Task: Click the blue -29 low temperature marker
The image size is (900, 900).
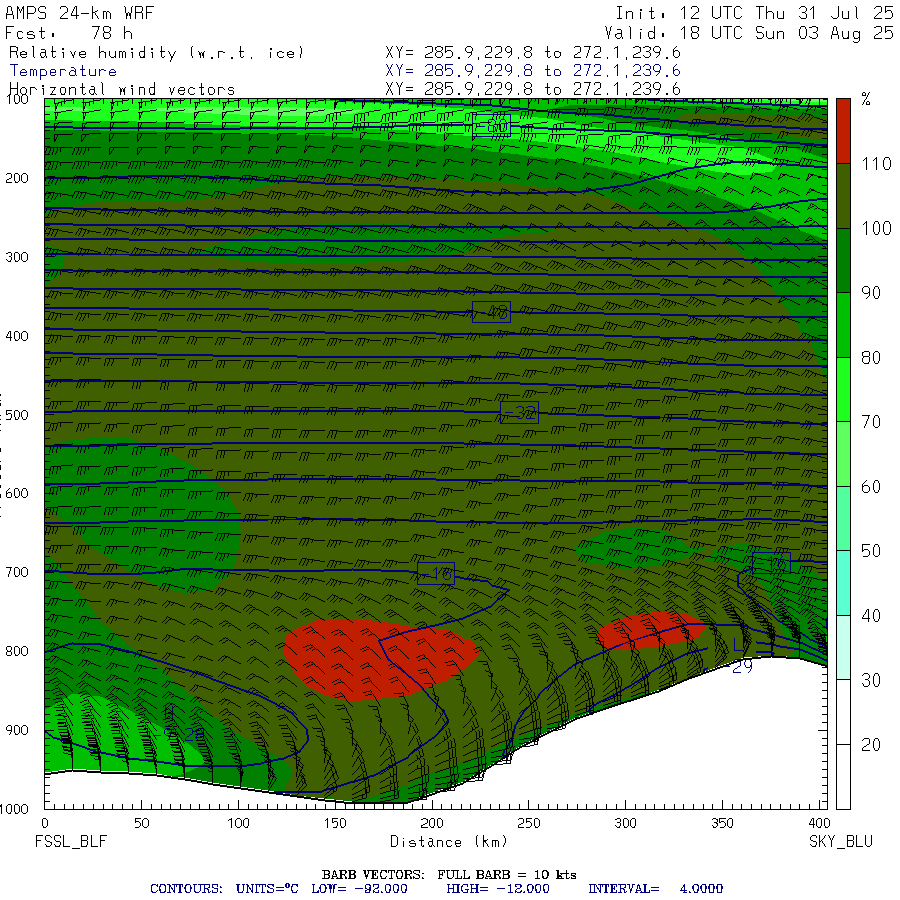Action: pyautogui.click(x=738, y=666)
